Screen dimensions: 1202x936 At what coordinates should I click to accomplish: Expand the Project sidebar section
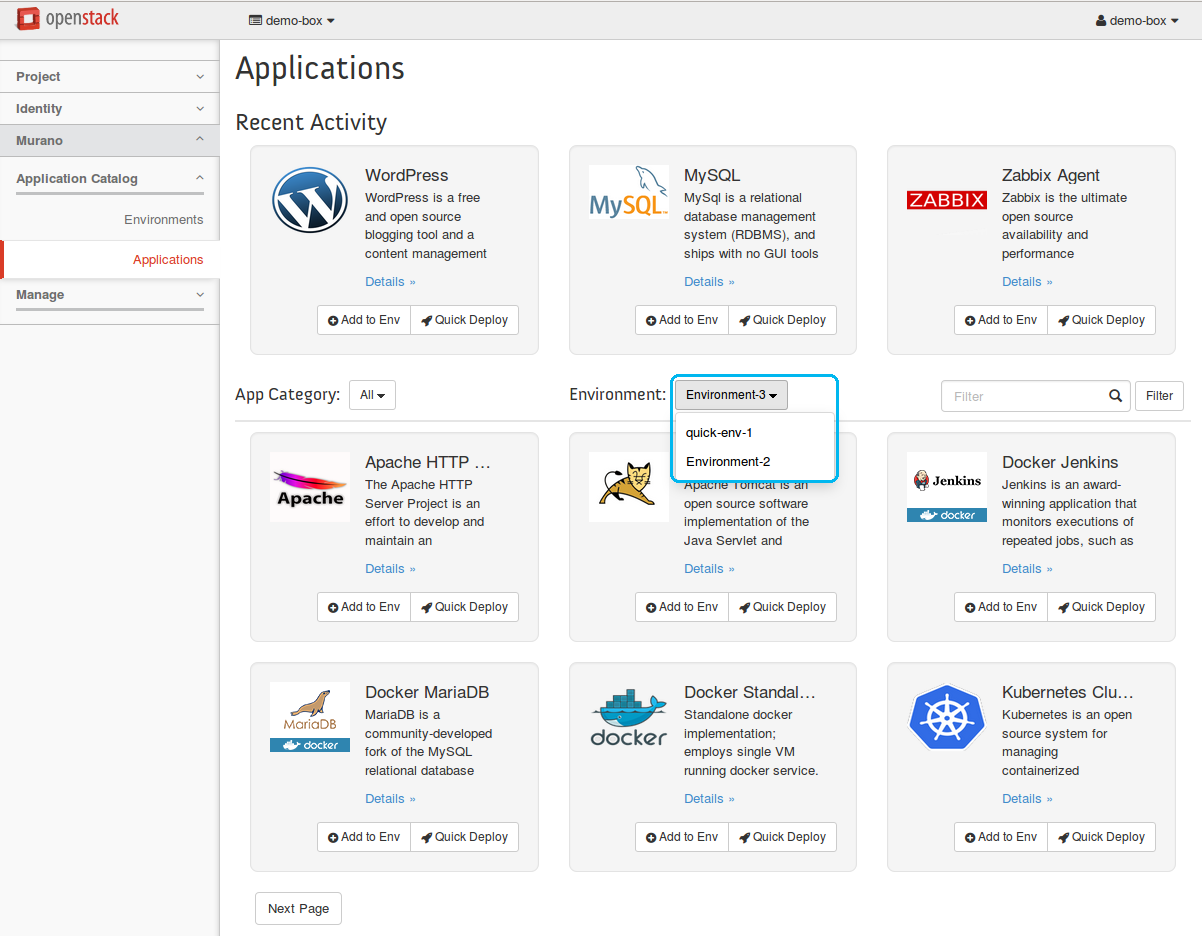point(109,77)
